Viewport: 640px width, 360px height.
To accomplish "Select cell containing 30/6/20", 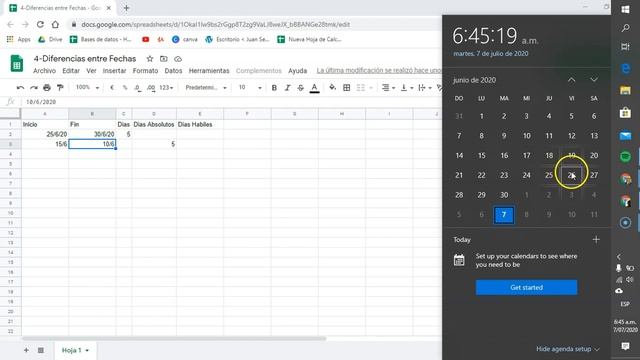I will (x=92, y=134).
